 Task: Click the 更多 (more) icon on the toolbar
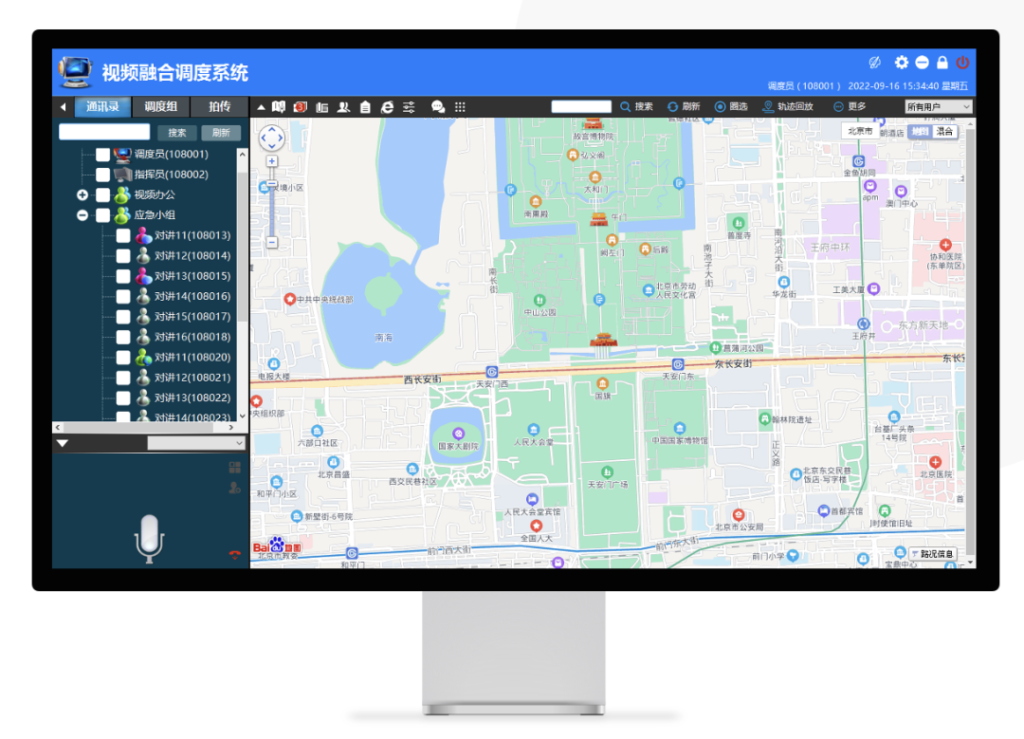[852, 107]
